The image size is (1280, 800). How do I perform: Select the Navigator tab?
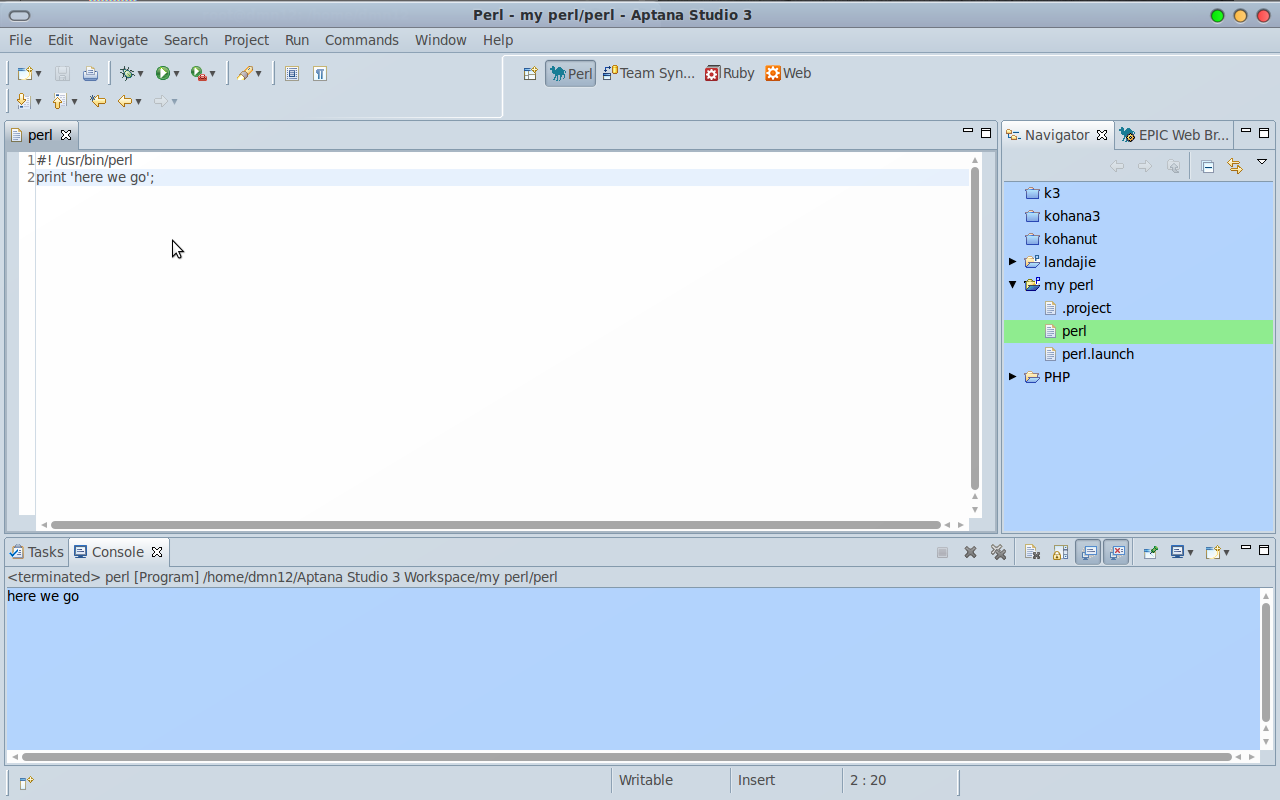click(x=1056, y=135)
